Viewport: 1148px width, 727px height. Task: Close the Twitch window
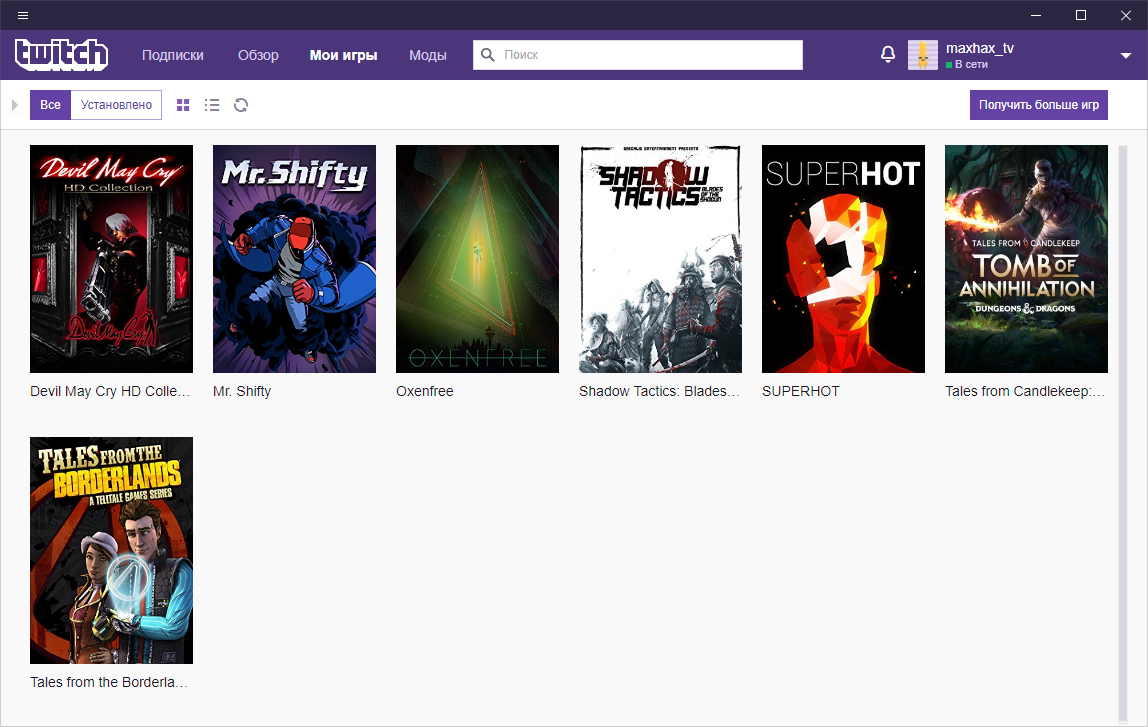point(1125,15)
